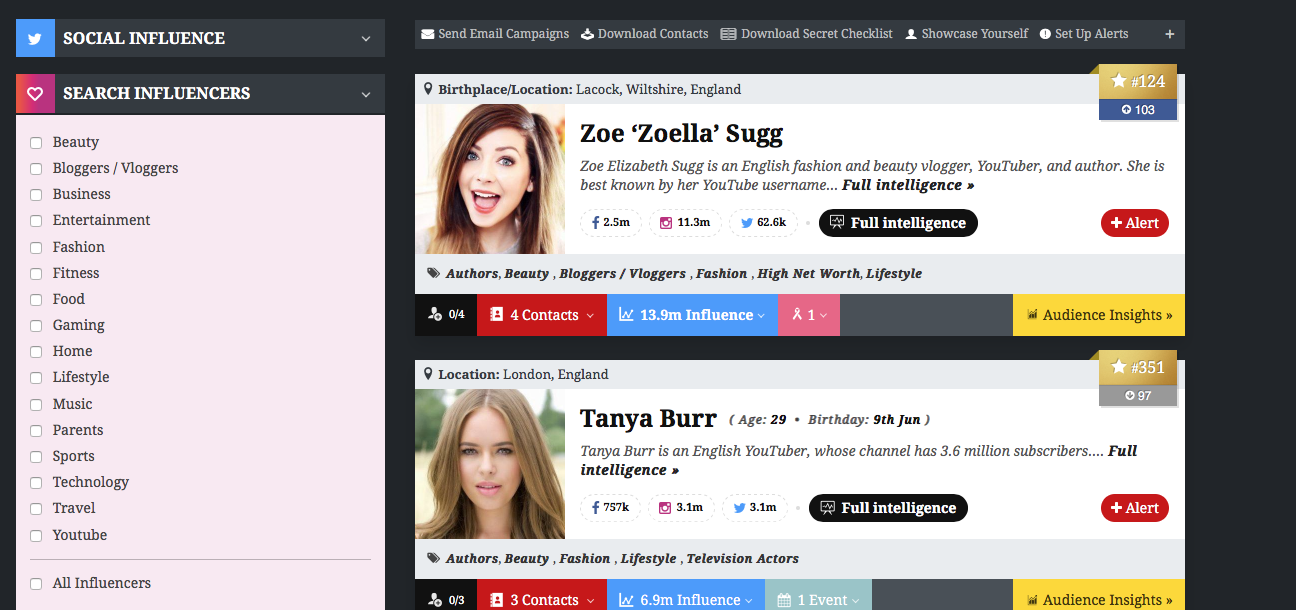
Task: Click Tanya Burr's profile photo
Action: [490, 464]
